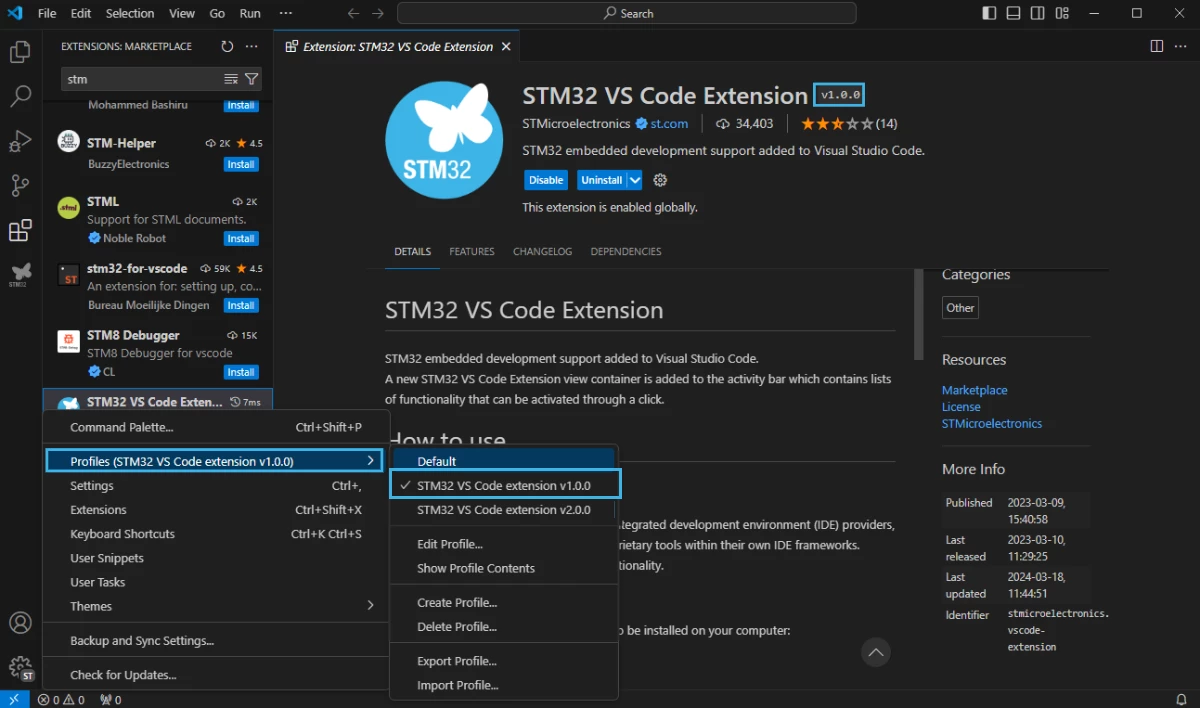Filter extensions using the funnel icon
1200x708 pixels.
coord(252,79)
